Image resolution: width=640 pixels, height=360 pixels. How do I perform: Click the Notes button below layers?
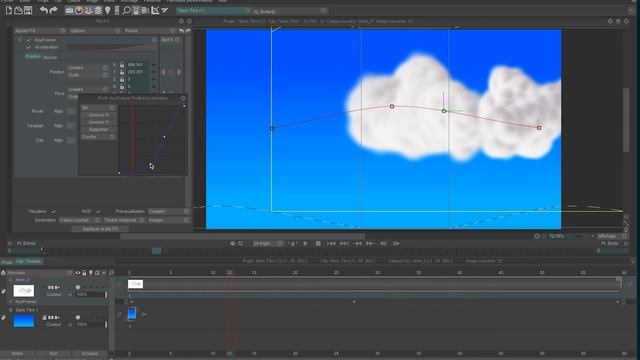click(x=17, y=353)
